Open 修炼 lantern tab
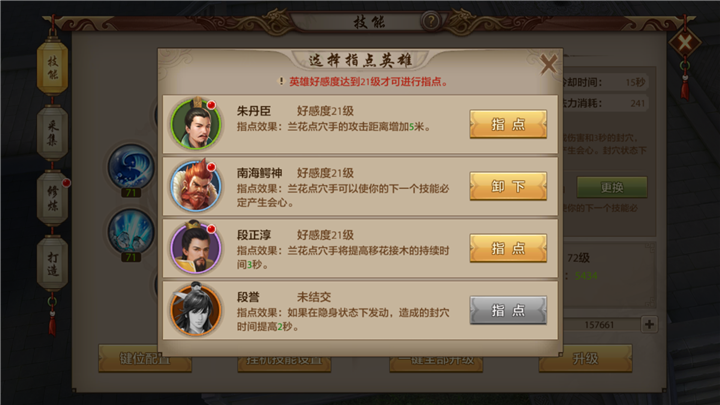720x405 pixels. (52, 198)
